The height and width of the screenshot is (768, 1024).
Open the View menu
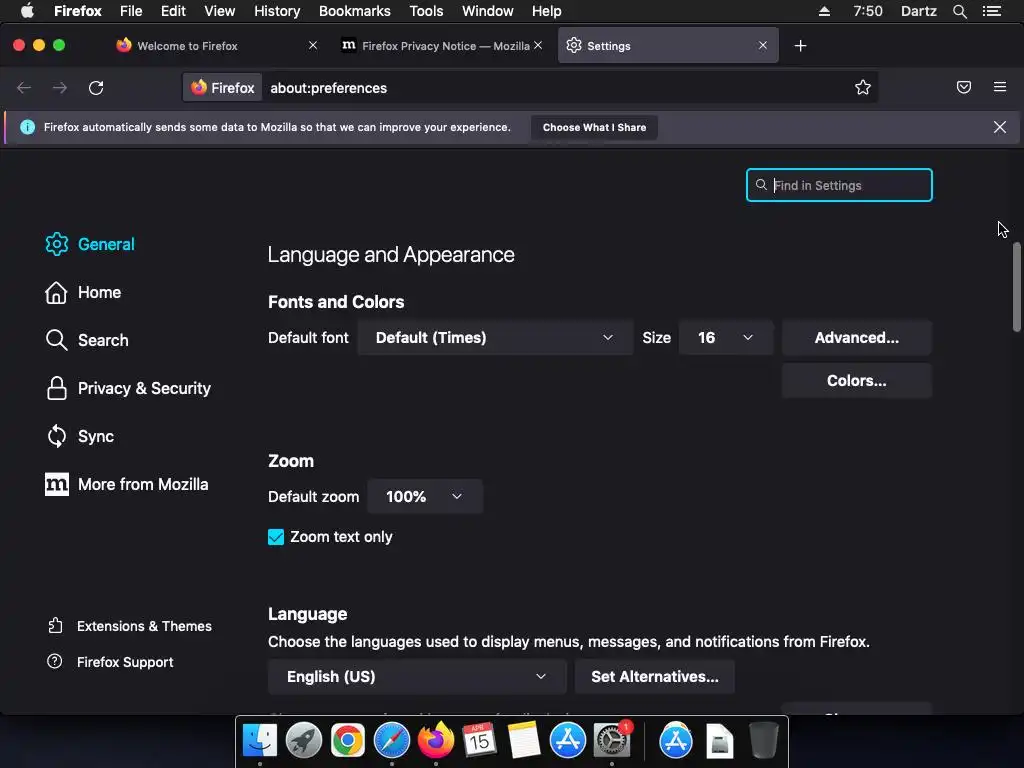click(219, 11)
